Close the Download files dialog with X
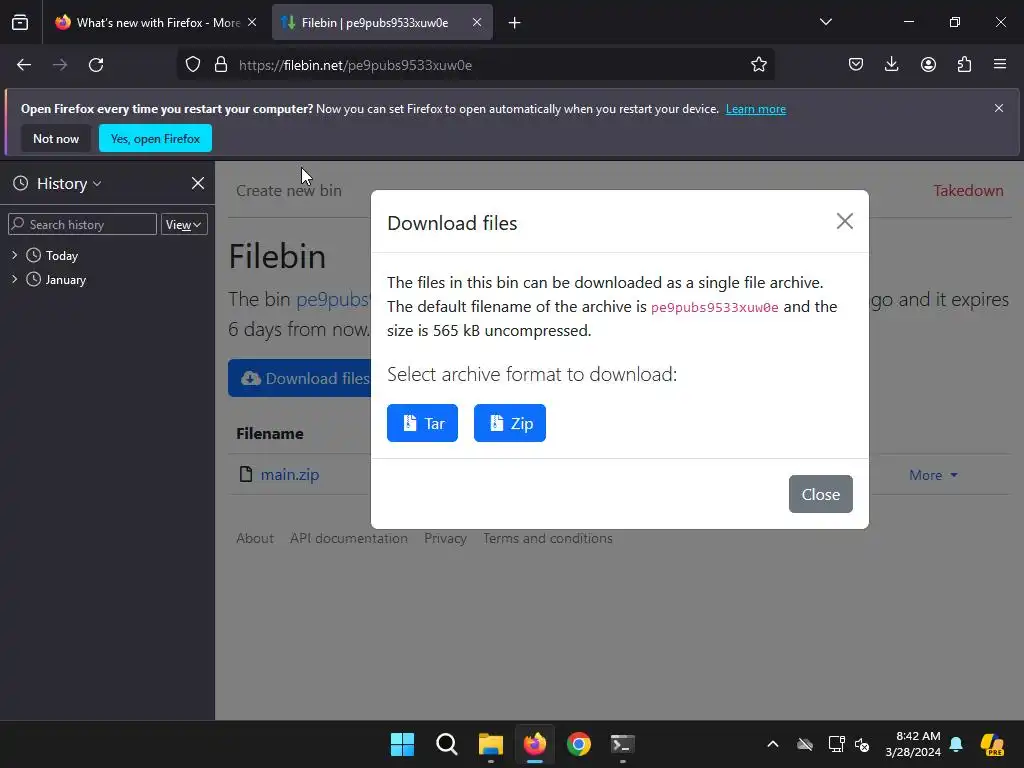This screenshot has width=1024, height=768. click(x=844, y=221)
